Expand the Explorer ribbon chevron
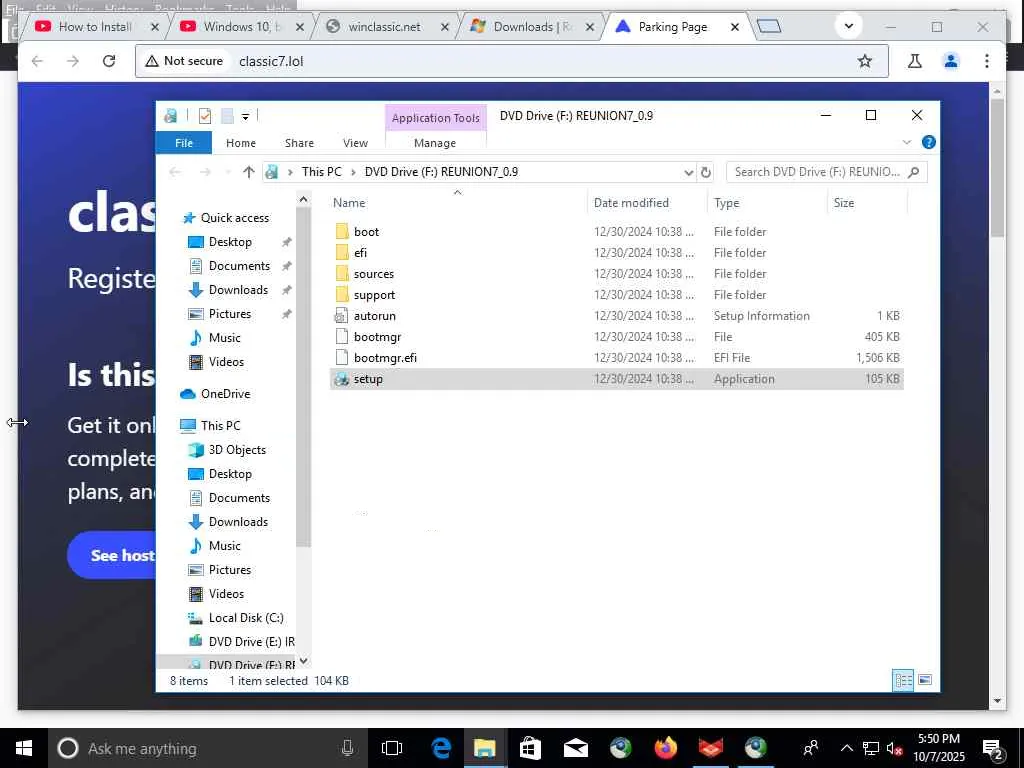1024x768 pixels. (906, 142)
